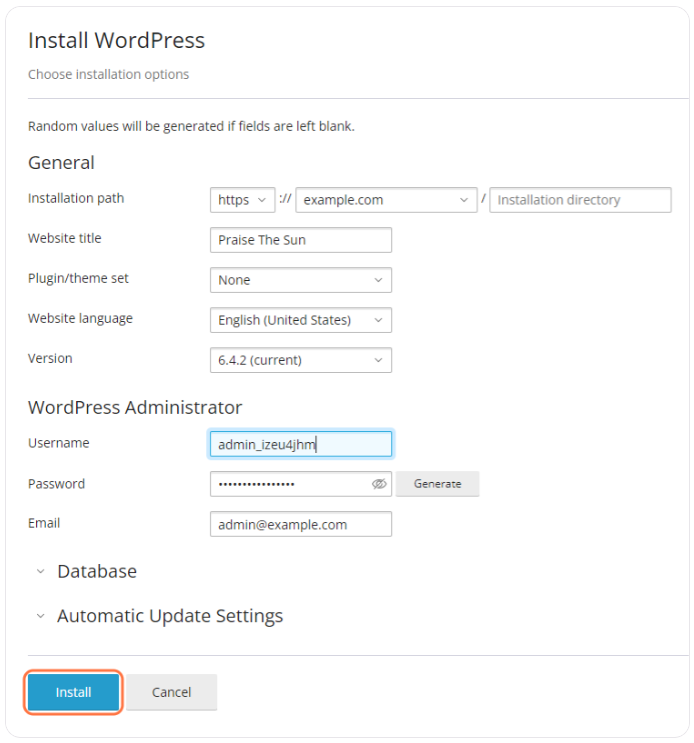Open the https protocol dropdown
The height and width of the screenshot is (743, 694).
click(243, 200)
